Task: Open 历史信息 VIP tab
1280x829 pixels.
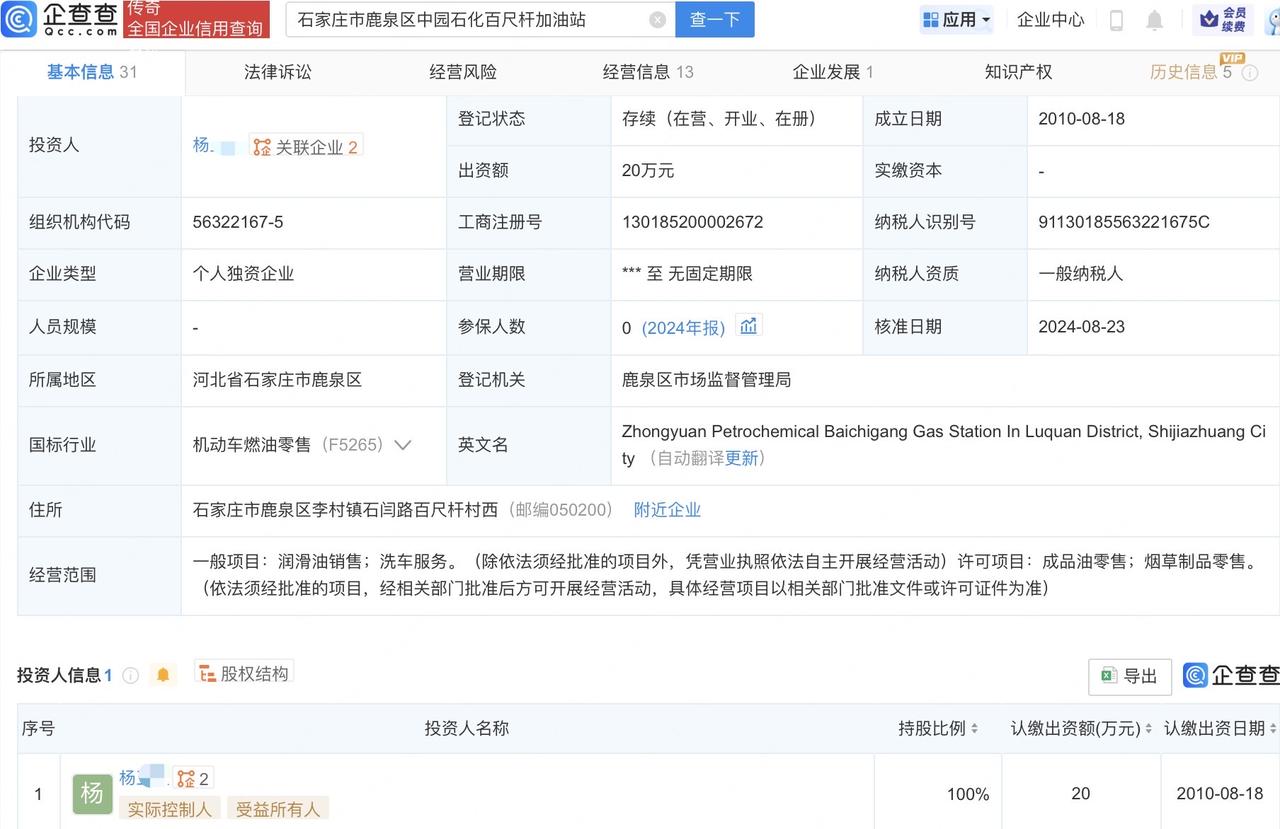Action: point(1191,72)
